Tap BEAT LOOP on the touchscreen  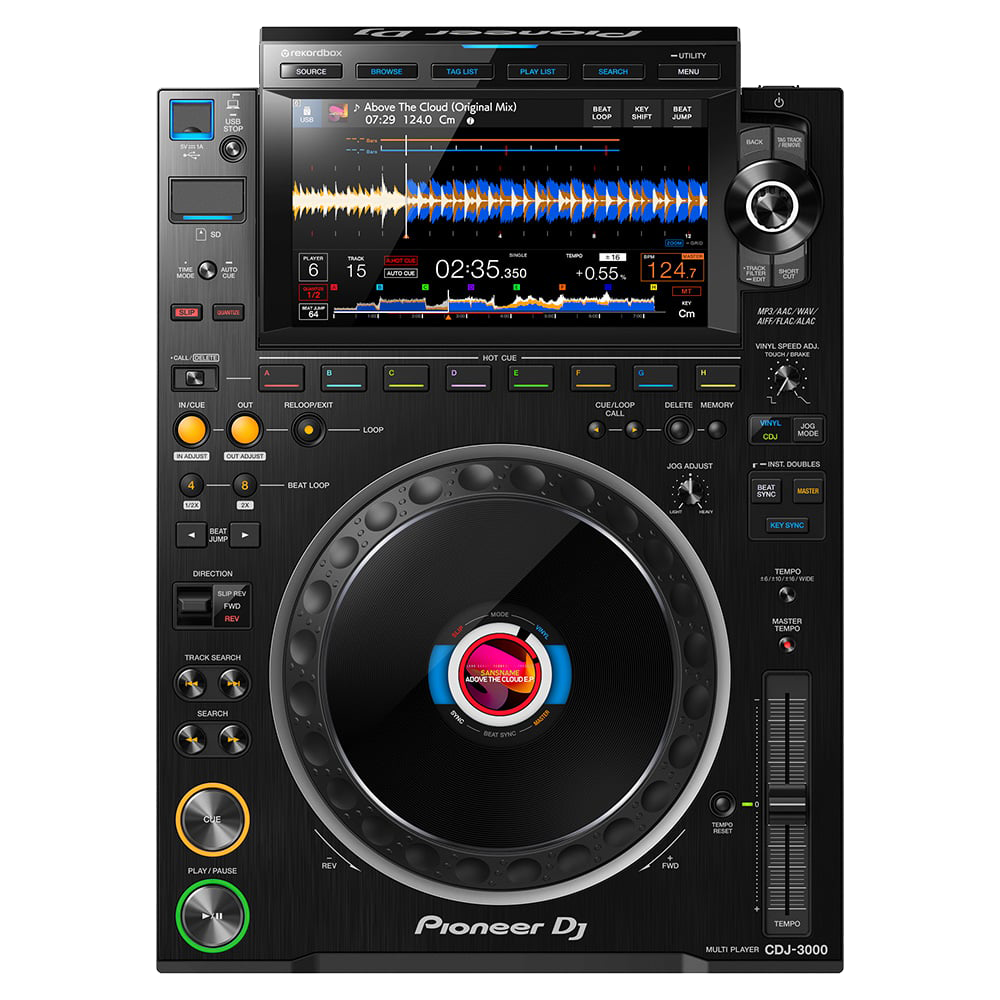click(601, 113)
